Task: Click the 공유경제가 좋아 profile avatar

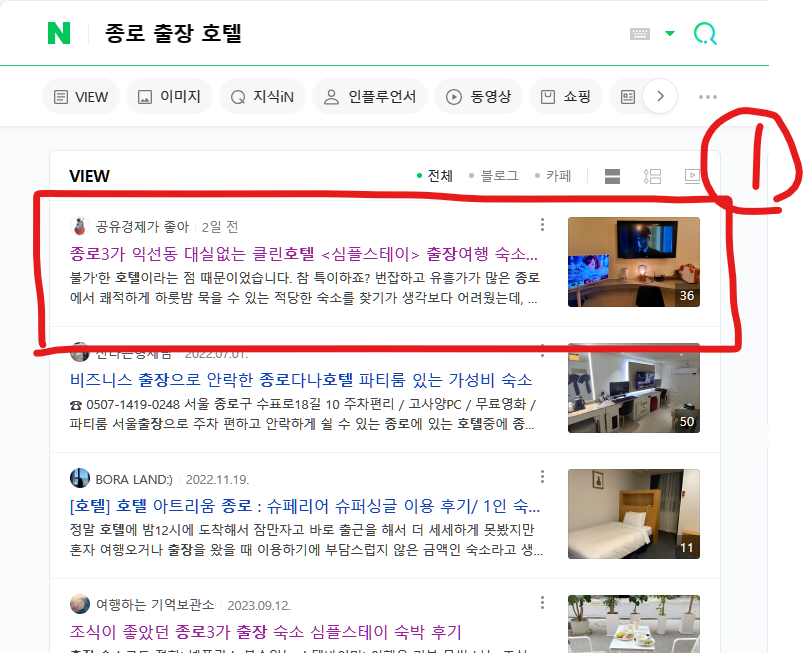Action: click(x=80, y=226)
